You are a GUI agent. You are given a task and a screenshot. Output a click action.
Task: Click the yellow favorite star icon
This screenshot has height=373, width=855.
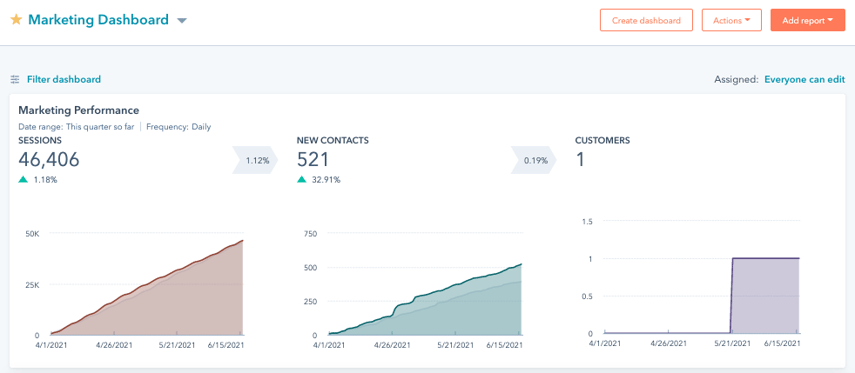16,20
